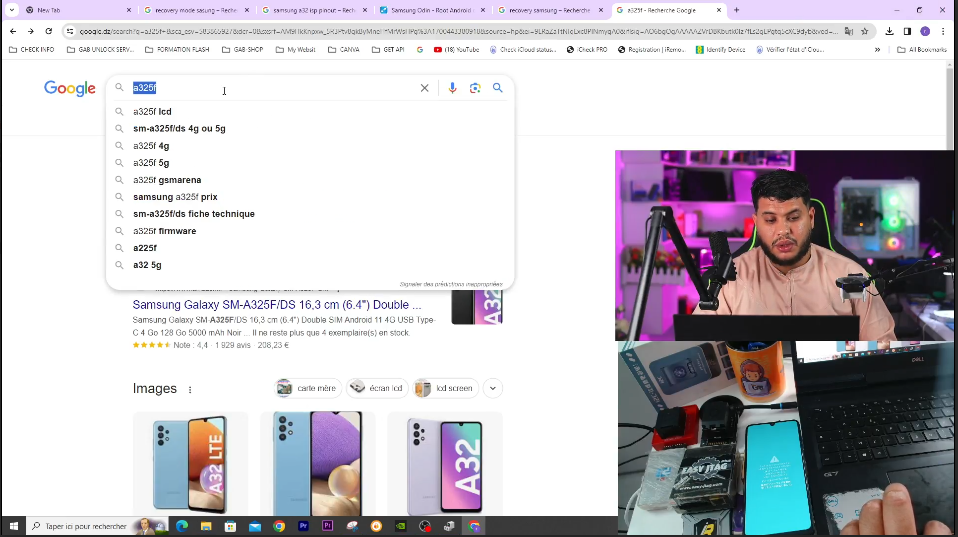Open the Registration iRemo bookmark
This screenshot has height=537, width=958.
pyautogui.click(x=652, y=49)
